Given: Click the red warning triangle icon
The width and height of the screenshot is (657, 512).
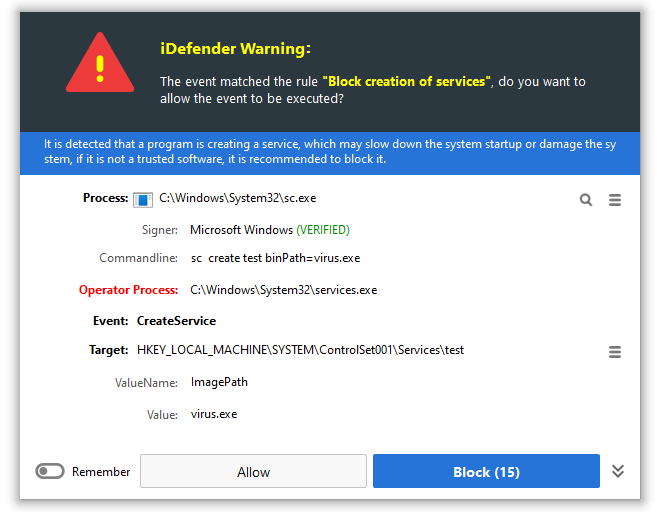Looking at the screenshot, I should tap(100, 63).
